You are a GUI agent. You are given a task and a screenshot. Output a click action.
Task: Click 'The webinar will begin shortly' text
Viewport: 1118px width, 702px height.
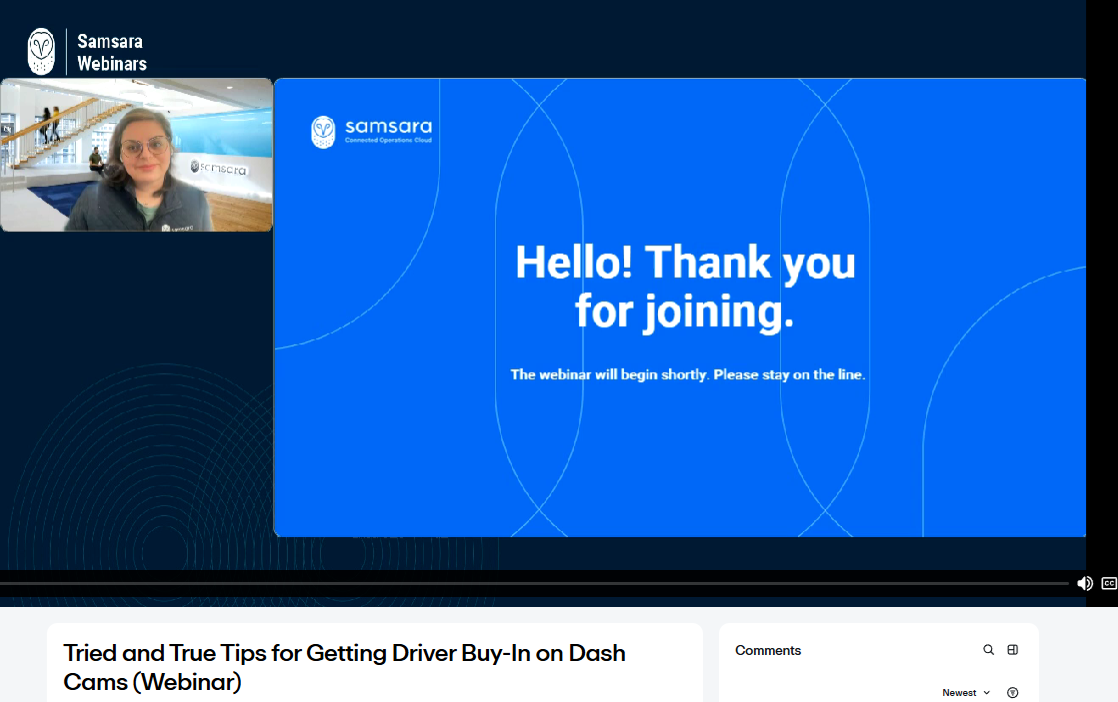point(687,375)
